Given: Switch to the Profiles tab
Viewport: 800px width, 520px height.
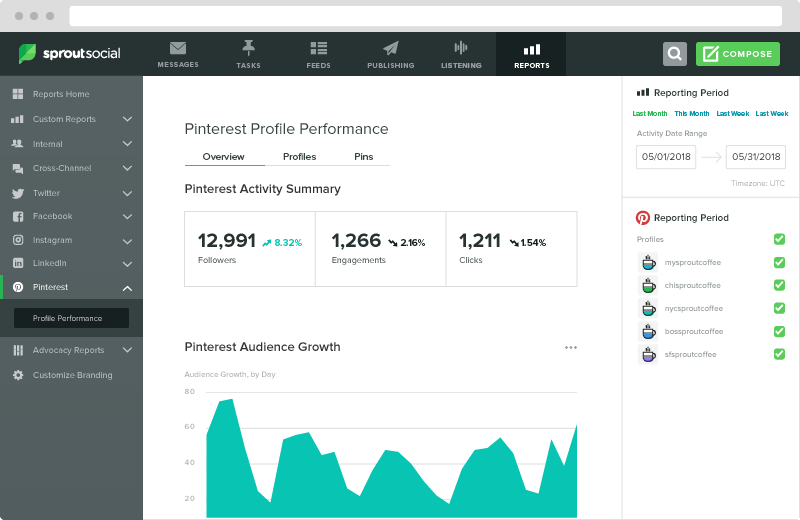Looking at the screenshot, I should [299, 157].
